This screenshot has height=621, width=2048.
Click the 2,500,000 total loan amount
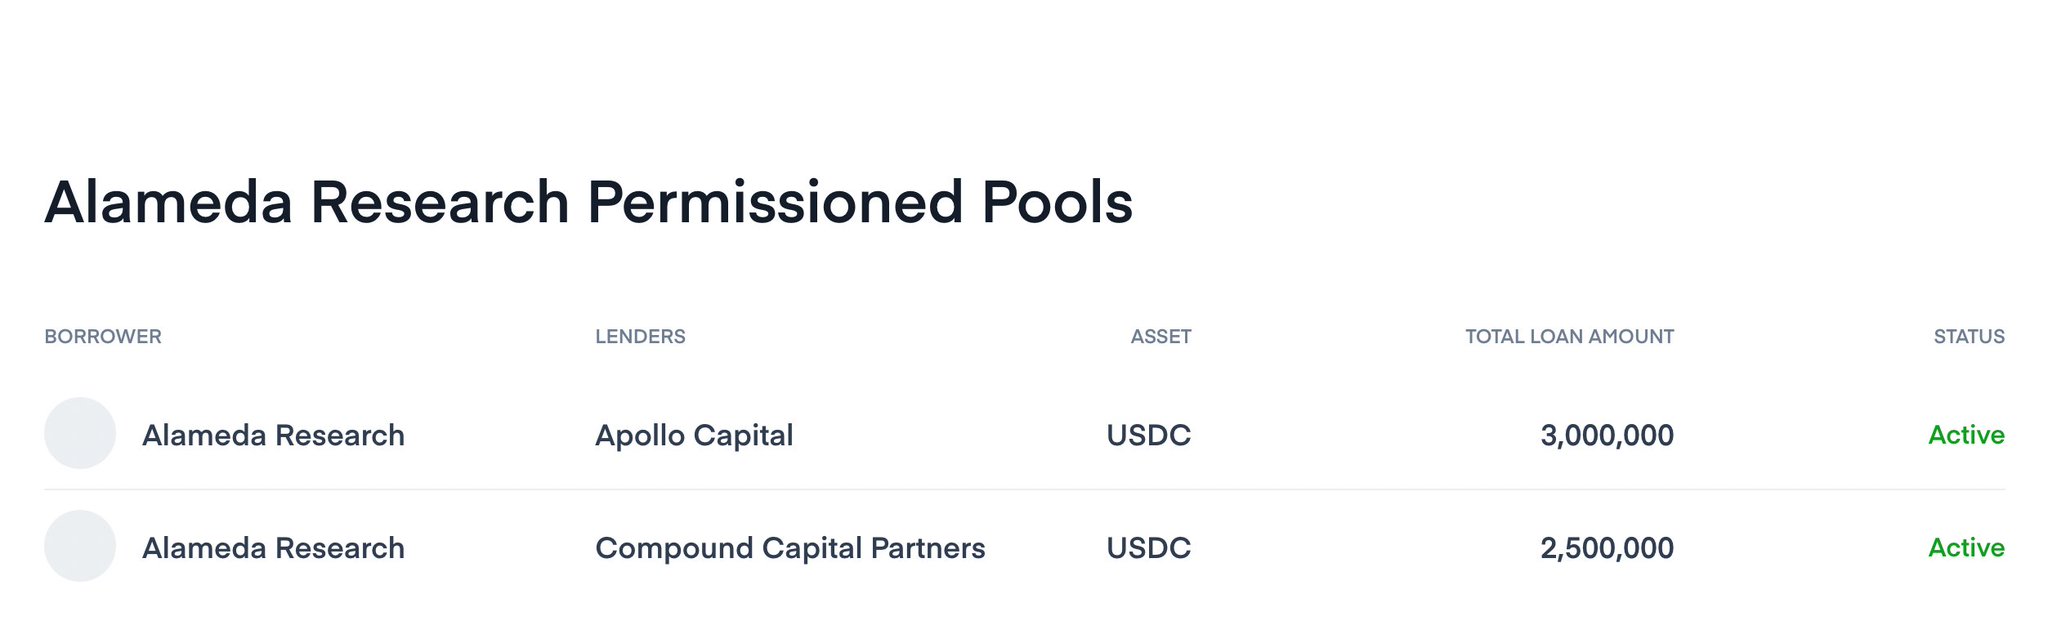[1606, 548]
